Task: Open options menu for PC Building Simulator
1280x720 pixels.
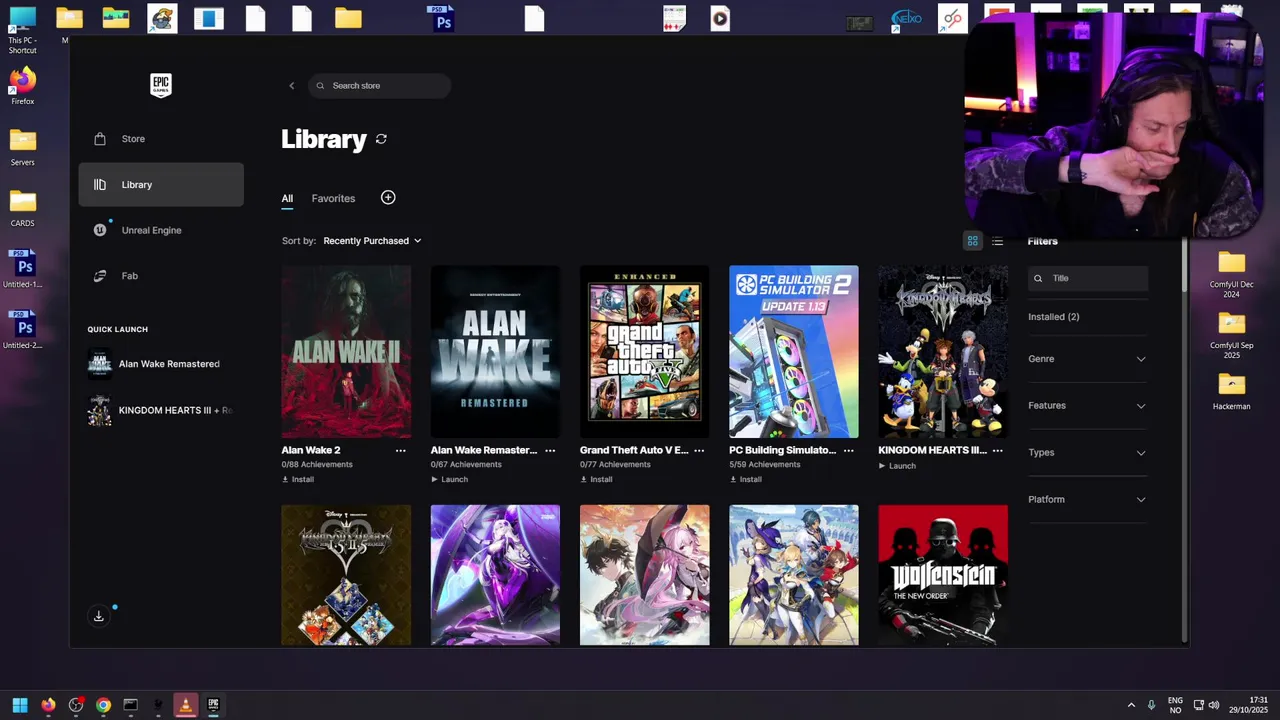Action: click(x=849, y=450)
